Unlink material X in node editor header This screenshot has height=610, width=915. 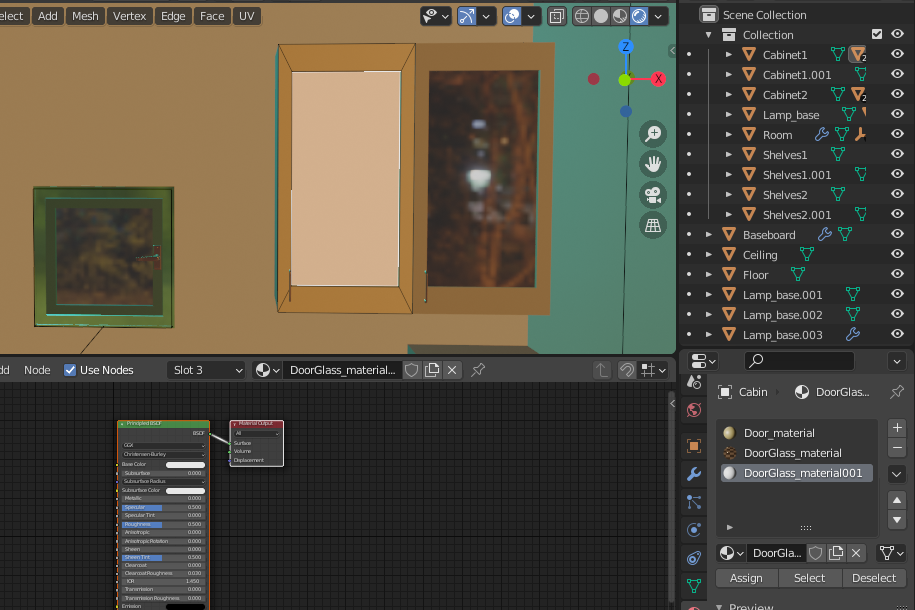[x=452, y=370]
